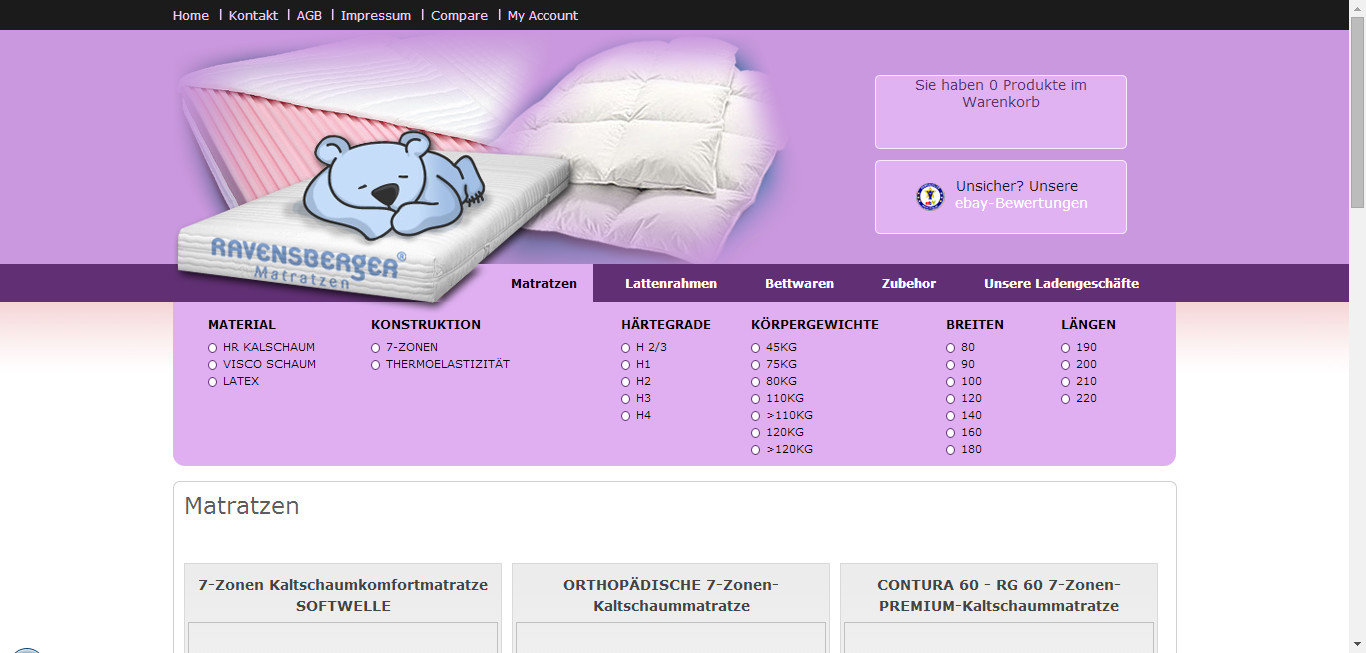
Task: Select H3 hardness grade
Action: [625, 399]
